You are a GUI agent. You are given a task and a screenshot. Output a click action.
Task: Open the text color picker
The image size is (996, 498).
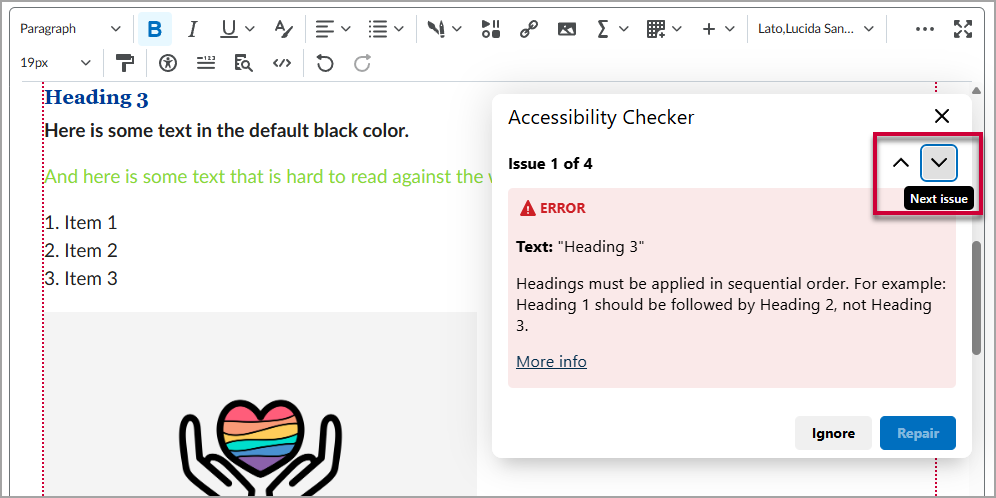tap(283, 29)
